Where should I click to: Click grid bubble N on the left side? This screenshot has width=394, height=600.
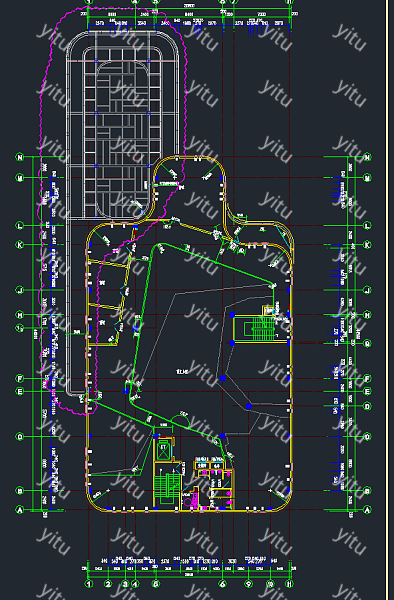(20, 157)
